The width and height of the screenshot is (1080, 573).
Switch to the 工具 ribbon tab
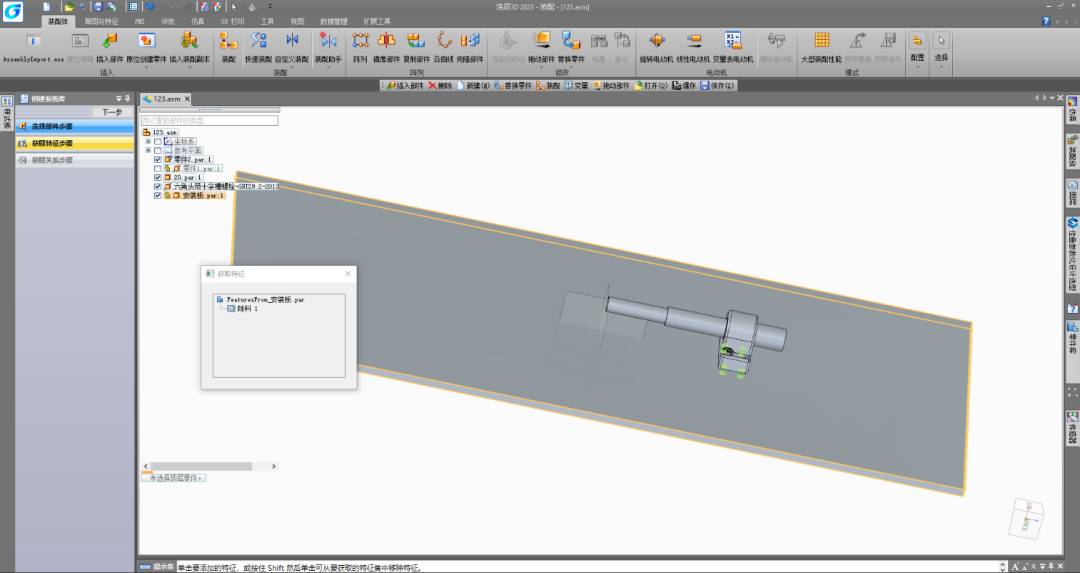point(267,20)
